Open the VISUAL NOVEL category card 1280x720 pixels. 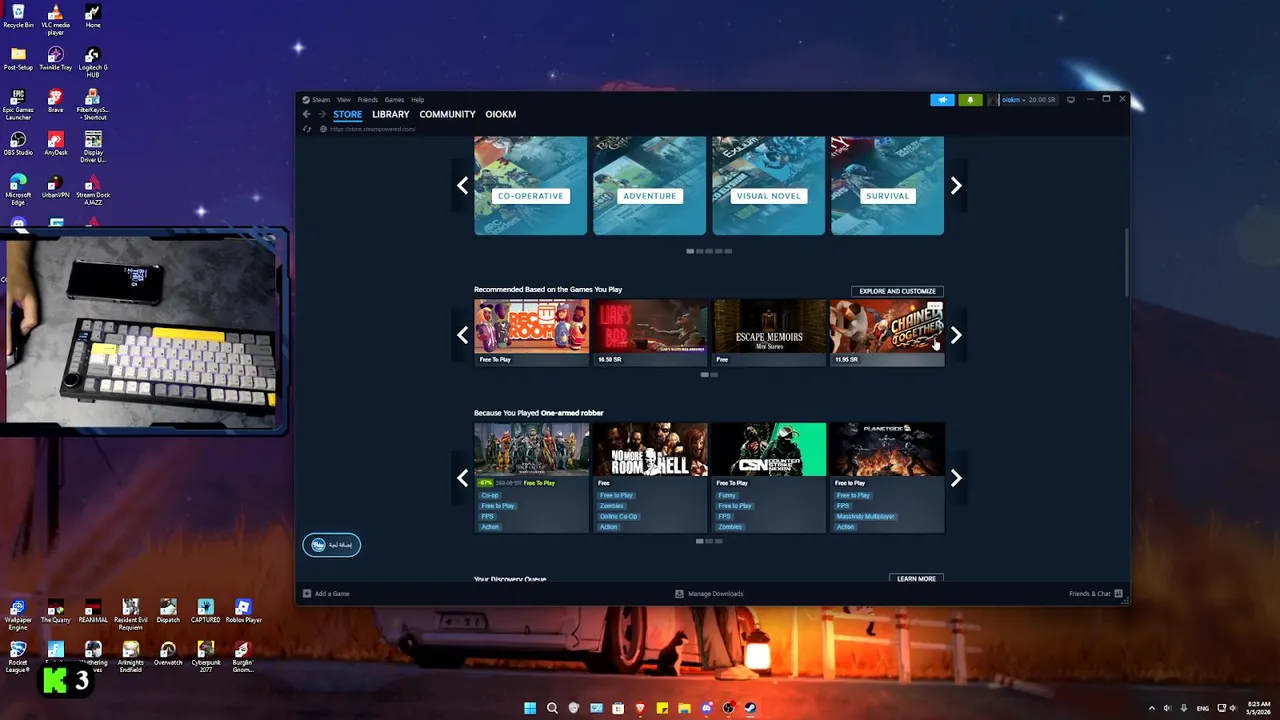[768, 186]
